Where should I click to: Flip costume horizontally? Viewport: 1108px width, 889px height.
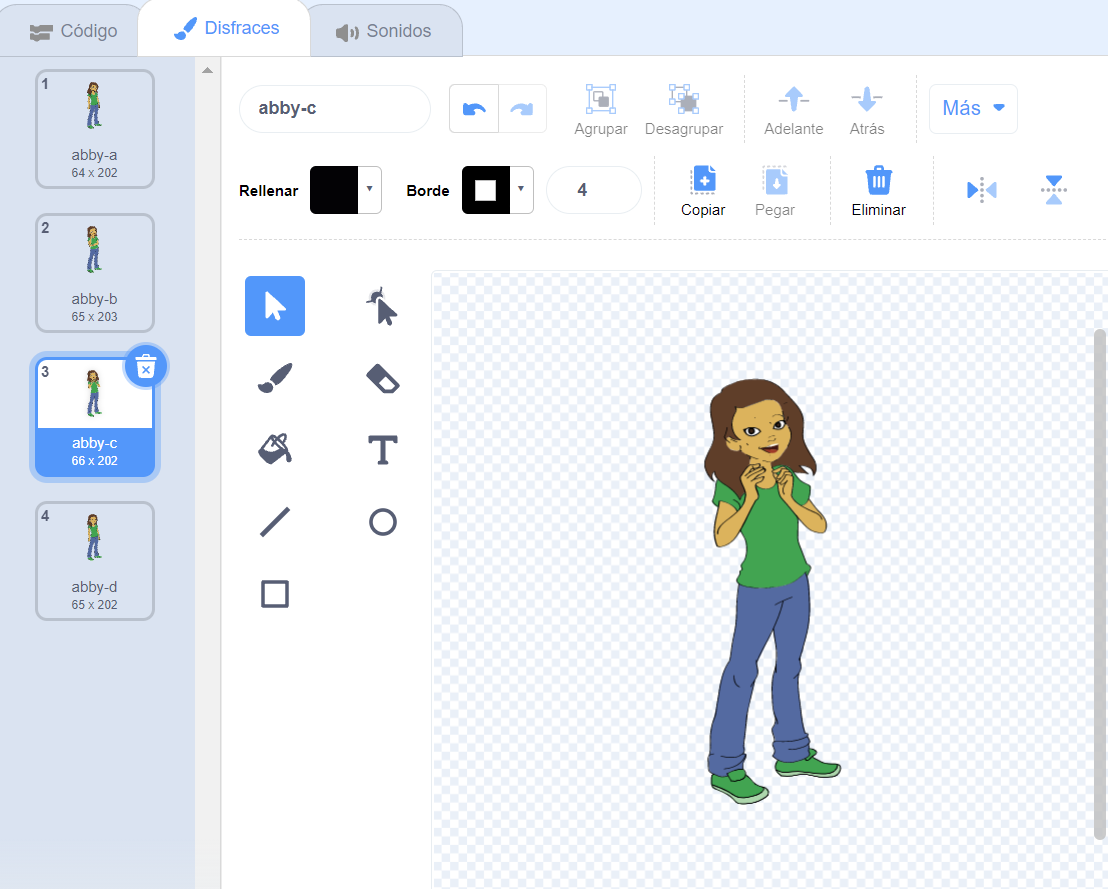point(982,190)
